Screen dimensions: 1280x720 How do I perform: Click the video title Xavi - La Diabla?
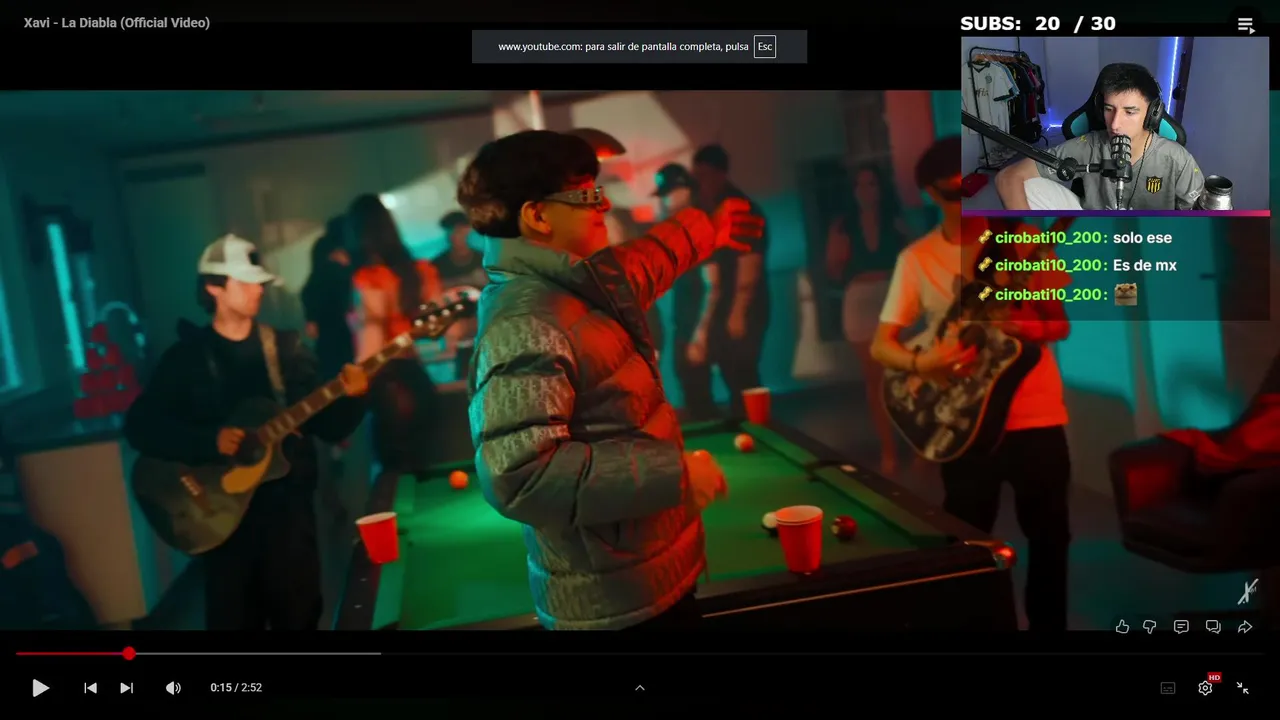click(117, 23)
